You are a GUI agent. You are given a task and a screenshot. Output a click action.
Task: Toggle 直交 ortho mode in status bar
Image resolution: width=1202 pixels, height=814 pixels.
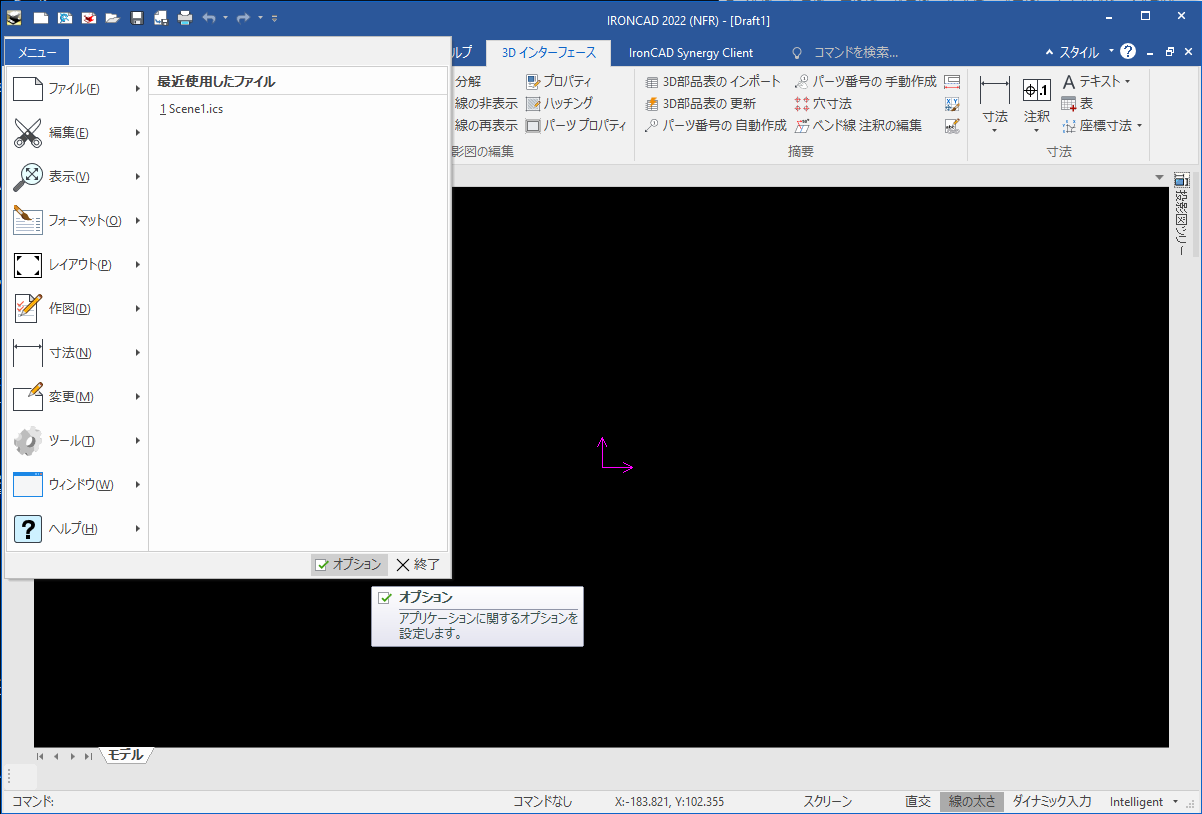pos(917,801)
